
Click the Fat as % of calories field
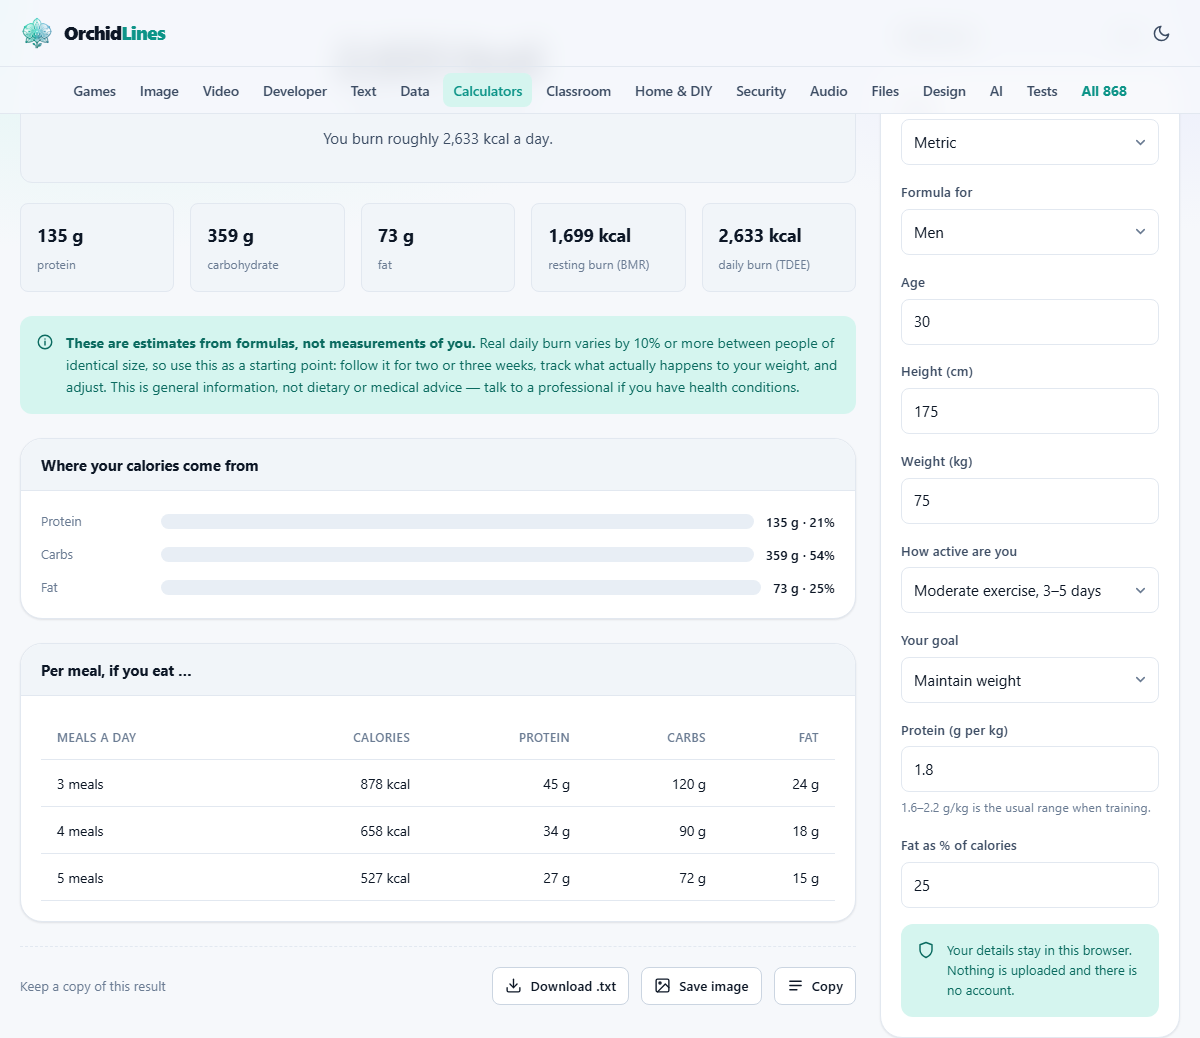click(x=1030, y=885)
